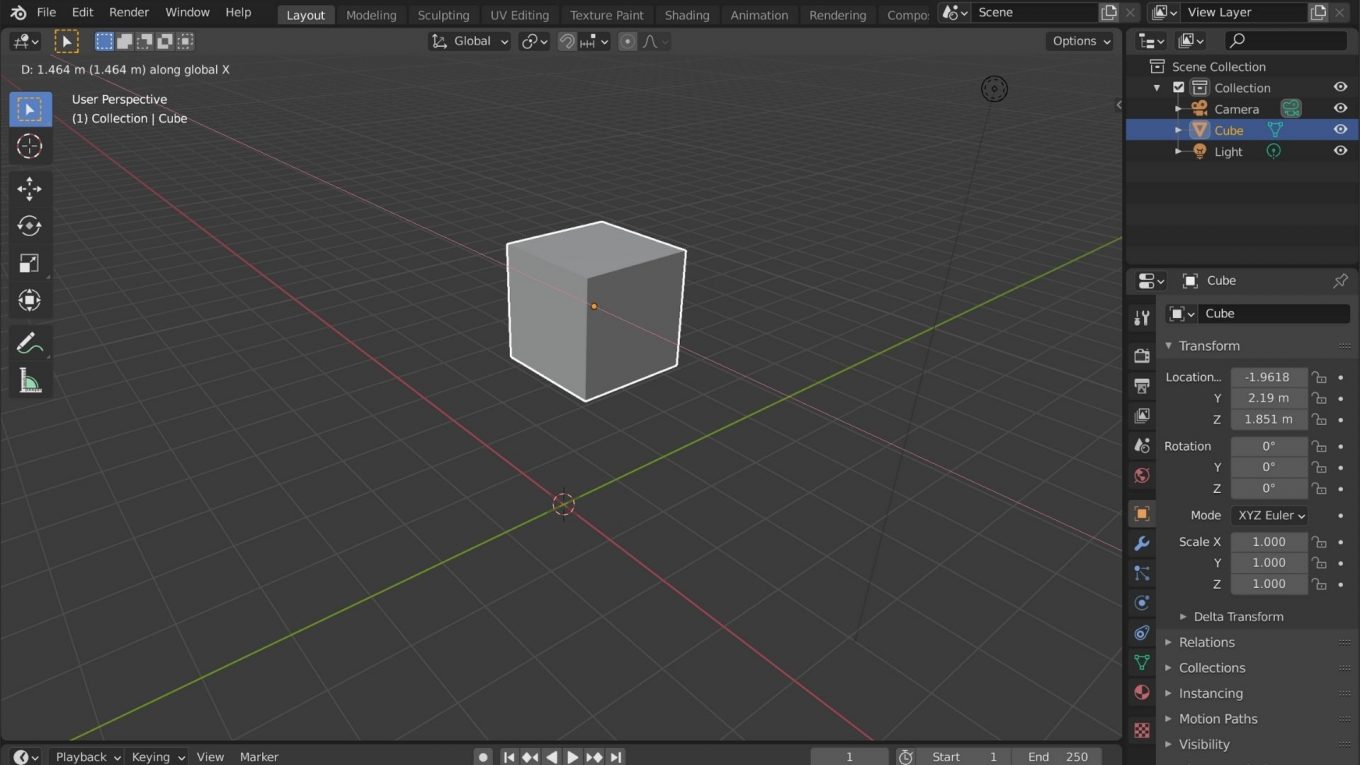Open the Object Data properties tab
1360x765 pixels.
click(x=1141, y=662)
